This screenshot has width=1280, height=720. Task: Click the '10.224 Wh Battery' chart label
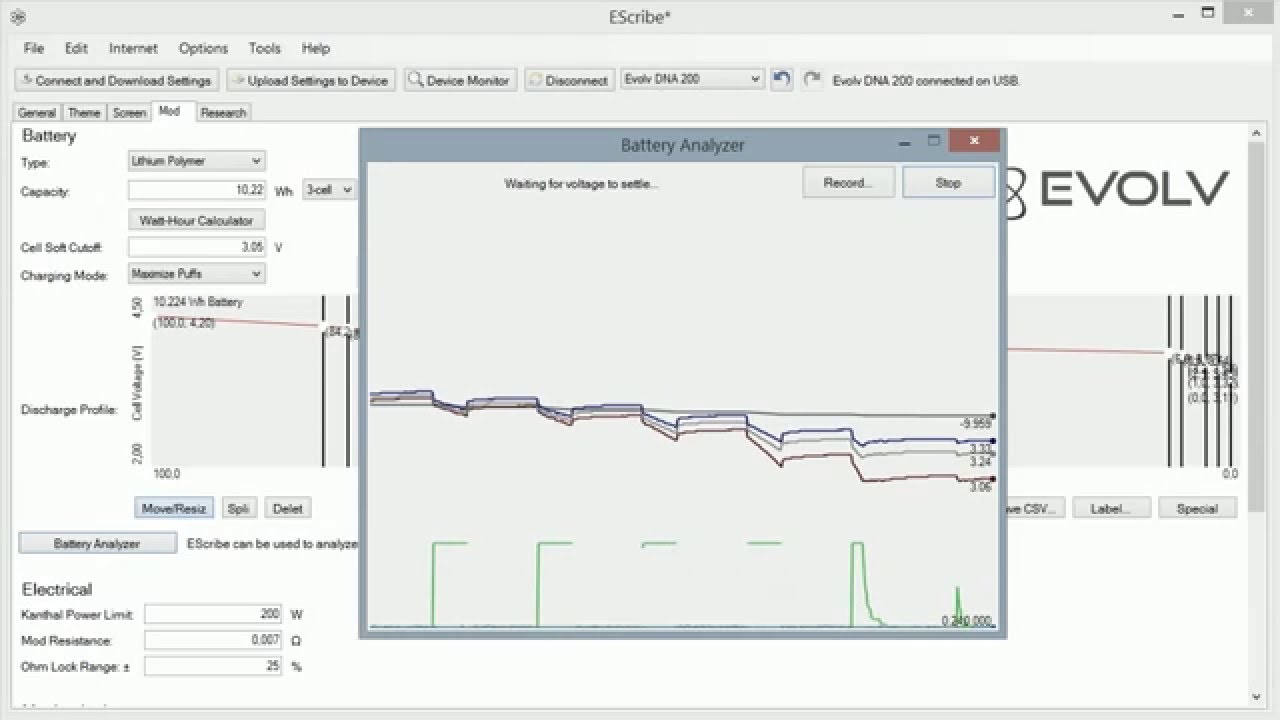198,302
